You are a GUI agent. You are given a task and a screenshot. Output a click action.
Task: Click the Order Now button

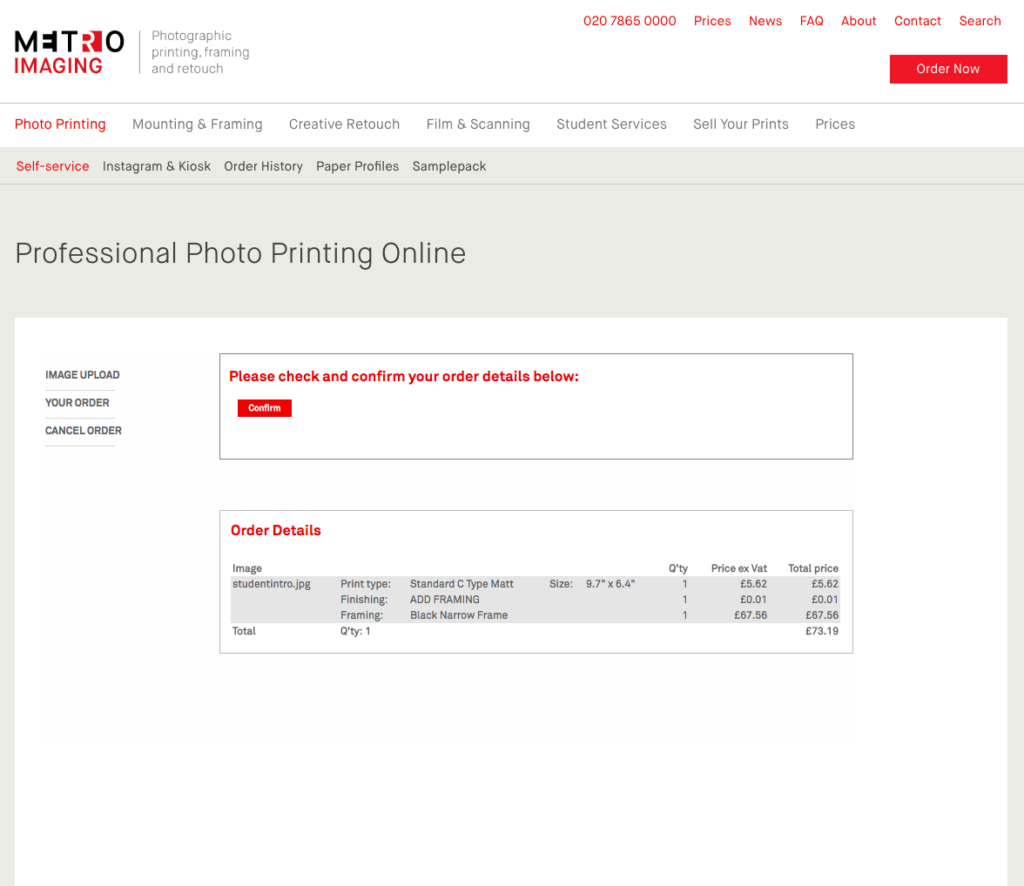948,69
